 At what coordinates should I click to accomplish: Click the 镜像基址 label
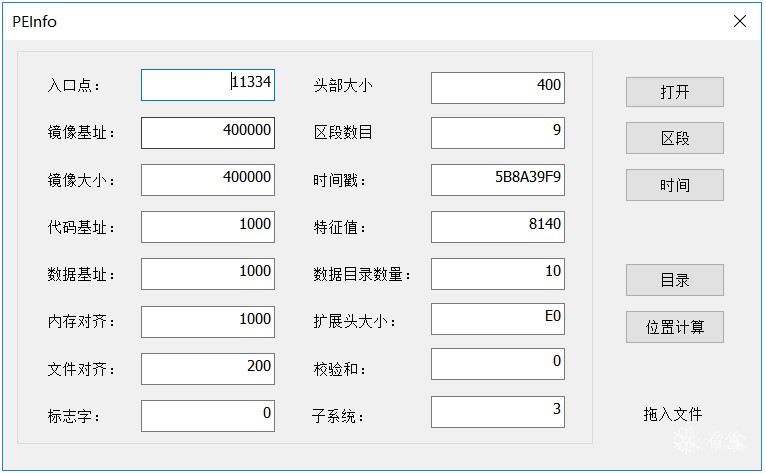click(x=81, y=132)
